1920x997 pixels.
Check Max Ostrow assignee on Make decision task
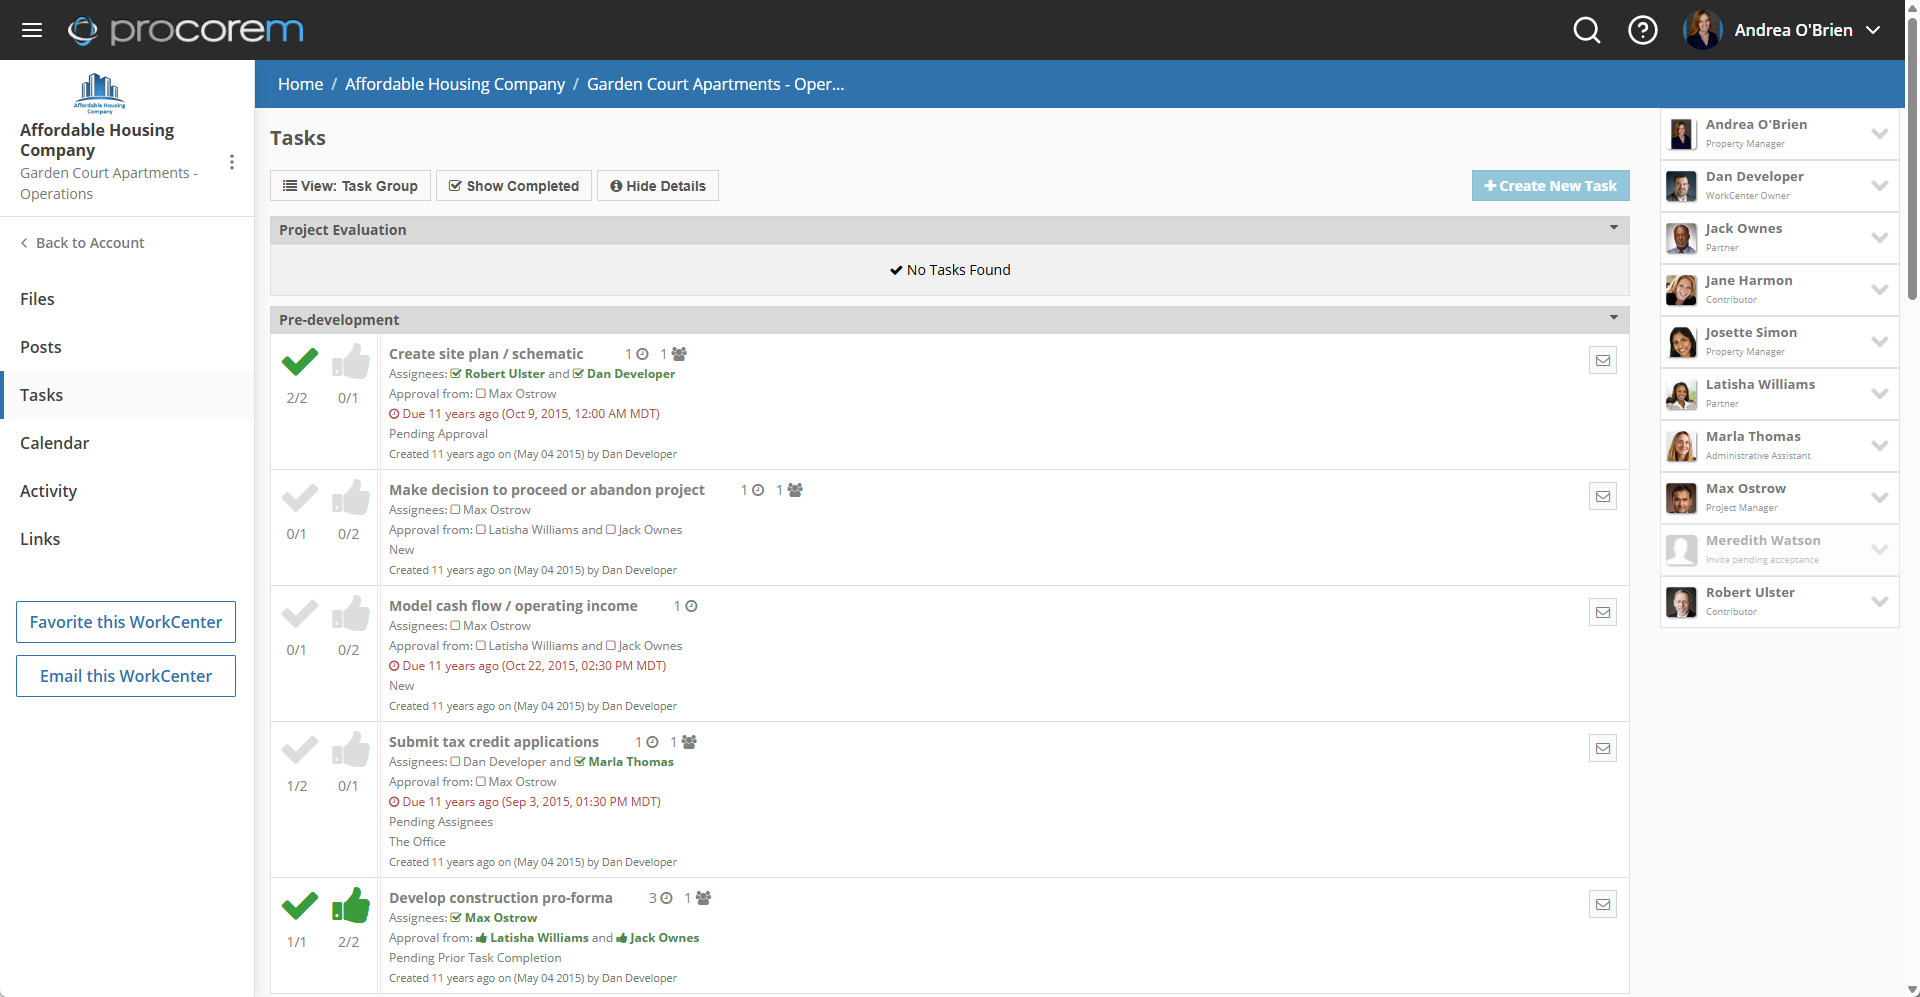pyautogui.click(x=456, y=510)
